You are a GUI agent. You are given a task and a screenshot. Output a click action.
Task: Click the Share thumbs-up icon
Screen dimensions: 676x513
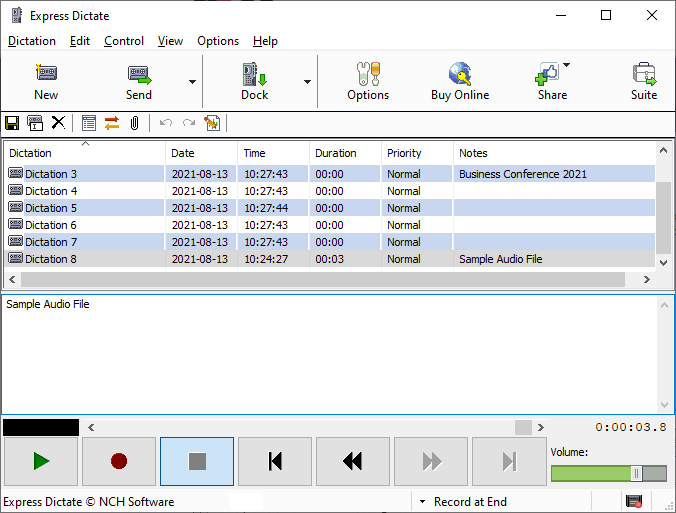coord(547,74)
